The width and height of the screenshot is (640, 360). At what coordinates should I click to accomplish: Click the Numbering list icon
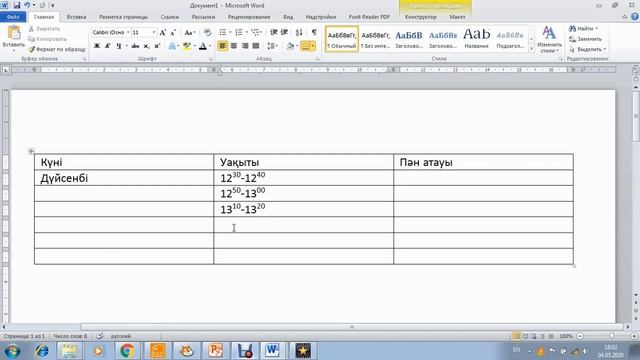tap(239, 32)
